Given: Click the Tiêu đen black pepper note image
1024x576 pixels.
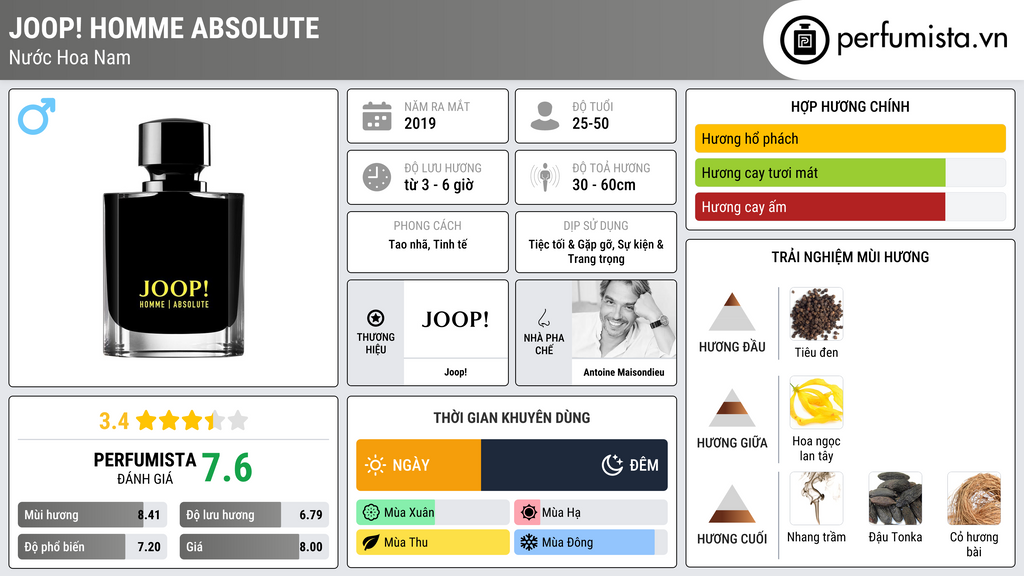Looking at the screenshot, I should click(816, 314).
